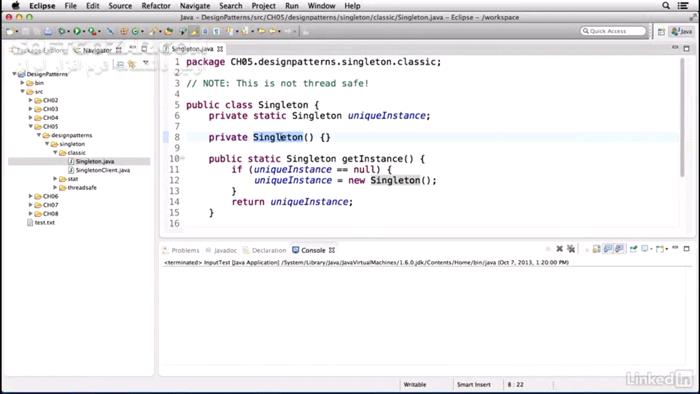Click Open Console icon
This screenshot has height=394, width=700.
point(660,249)
